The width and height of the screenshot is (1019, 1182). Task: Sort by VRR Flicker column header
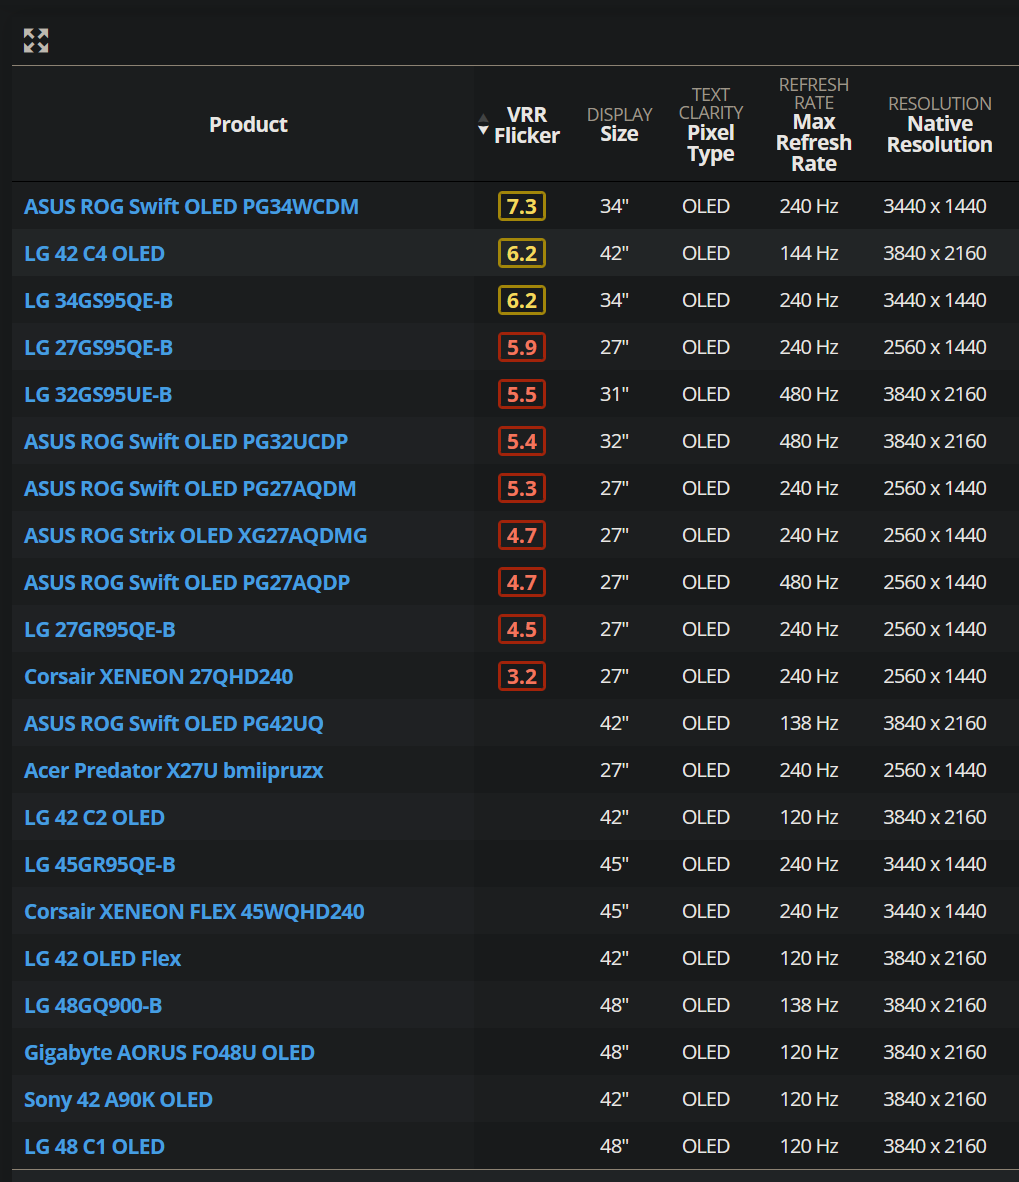pyautogui.click(x=527, y=125)
